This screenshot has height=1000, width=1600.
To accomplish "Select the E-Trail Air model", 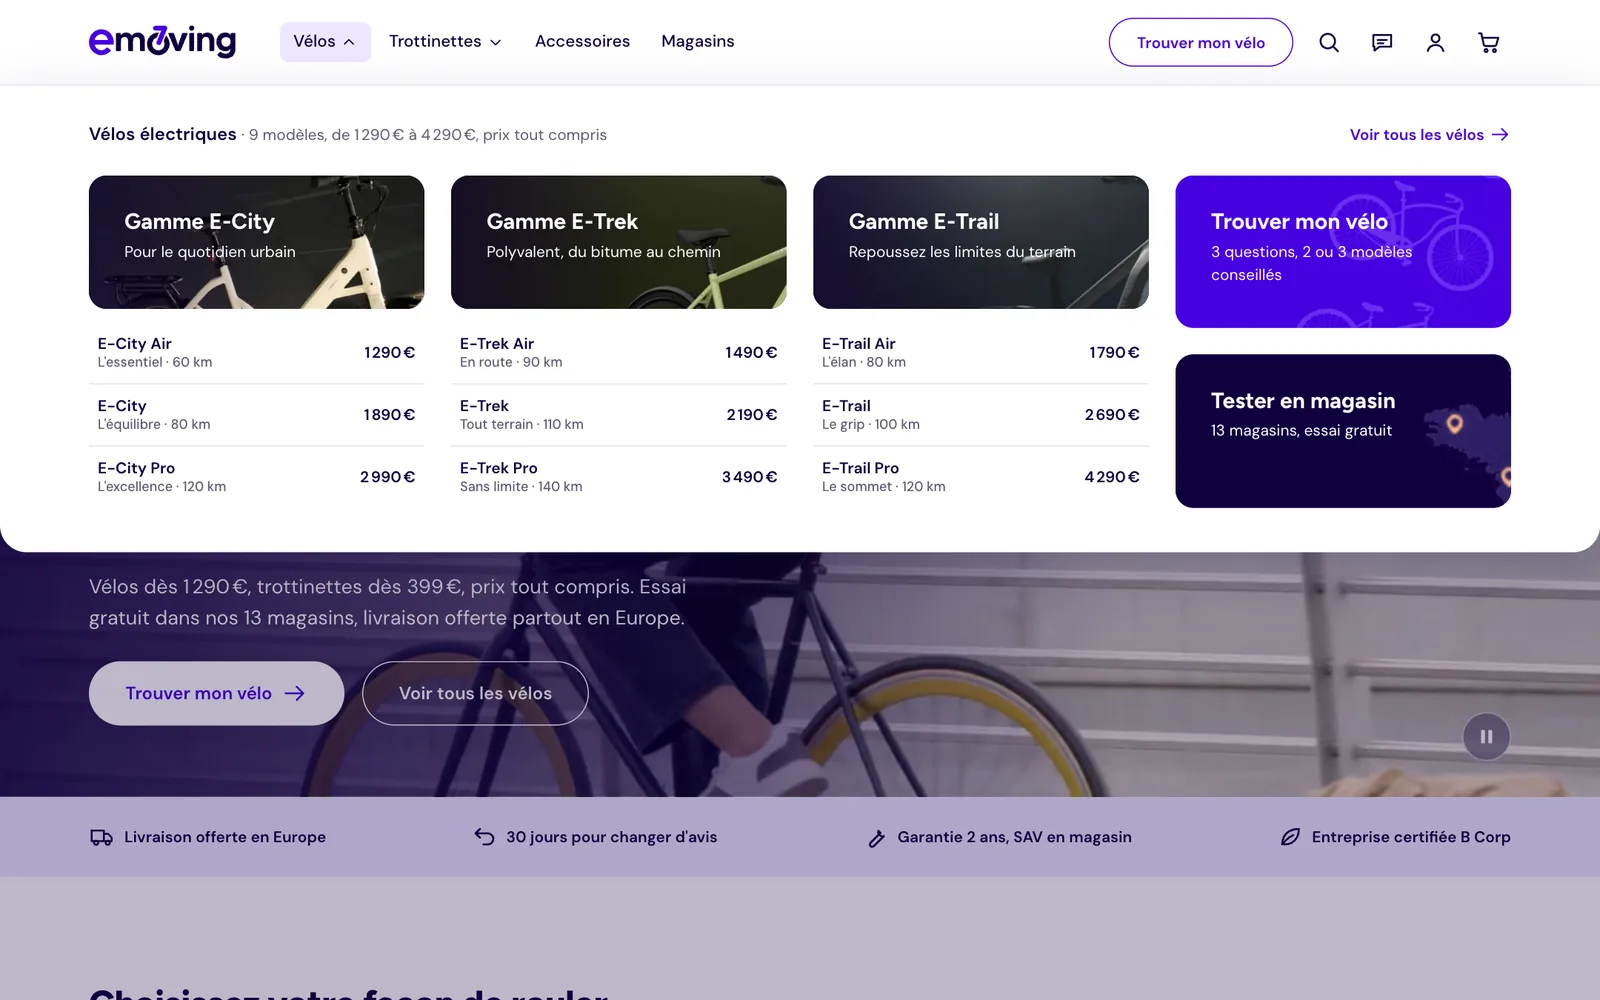I will click(980, 353).
